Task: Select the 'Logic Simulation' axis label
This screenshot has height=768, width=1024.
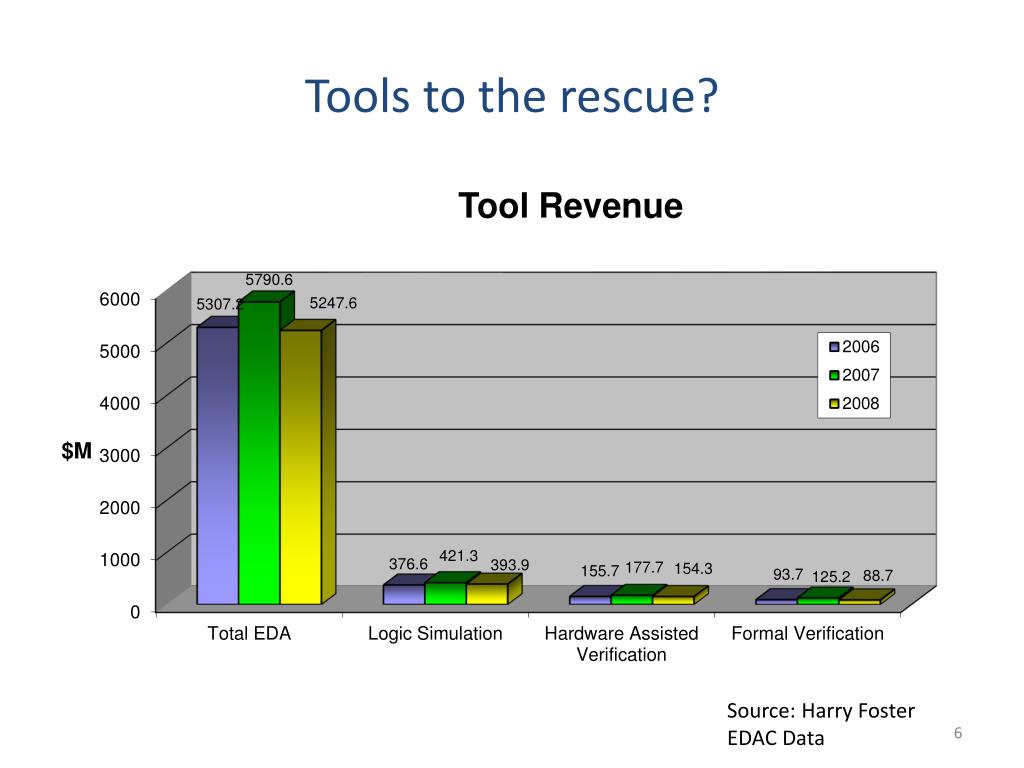Action: click(435, 633)
